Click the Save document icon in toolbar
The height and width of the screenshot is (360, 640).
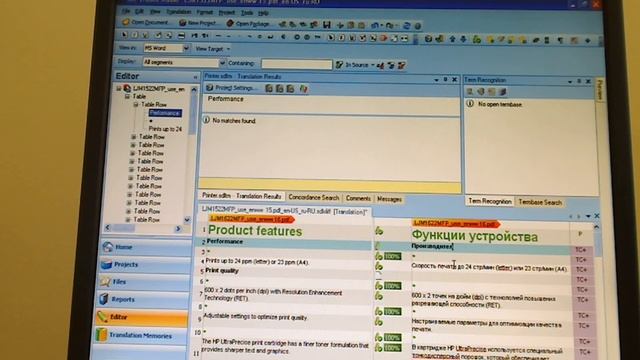327,24
